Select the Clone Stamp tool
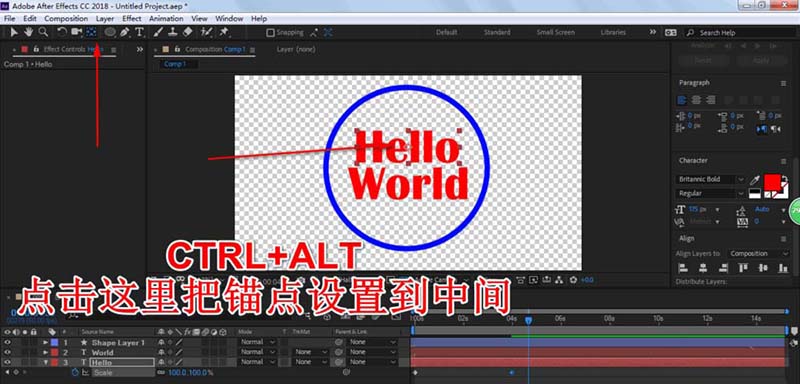Screen dimensions: 800x384 coord(173,32)
